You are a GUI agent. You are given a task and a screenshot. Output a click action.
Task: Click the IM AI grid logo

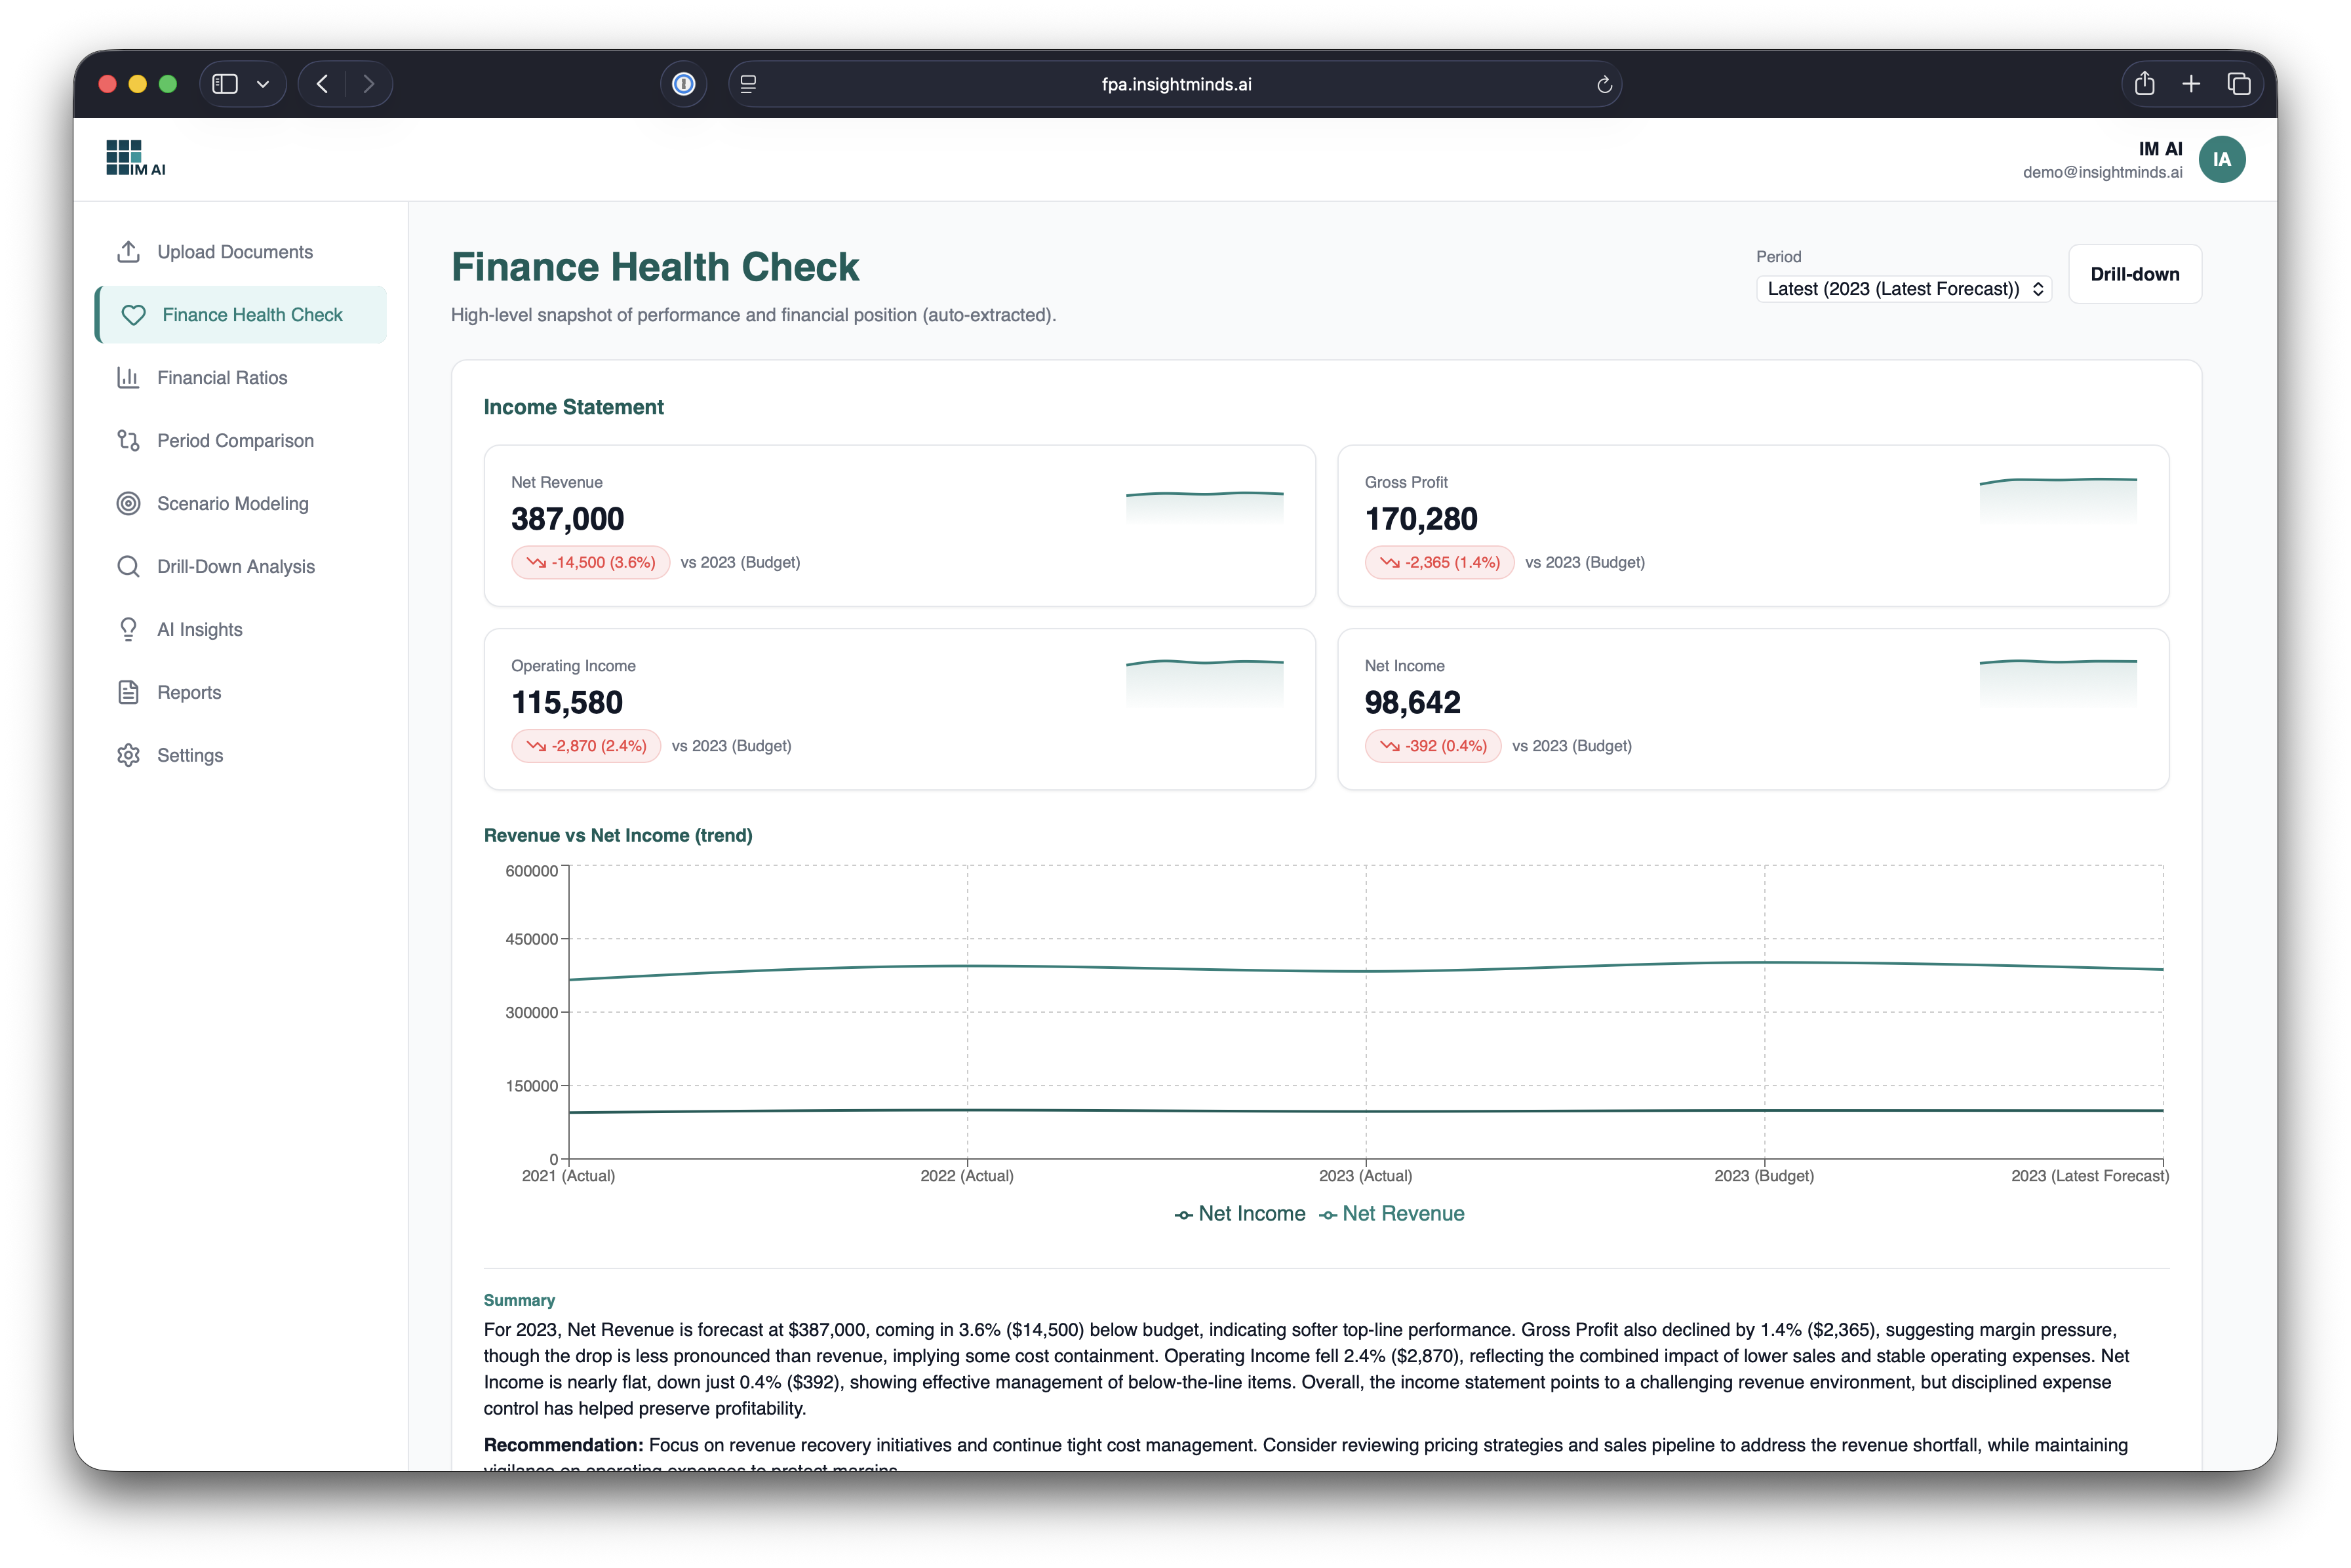pyautogui.click(x=134, y=158)
